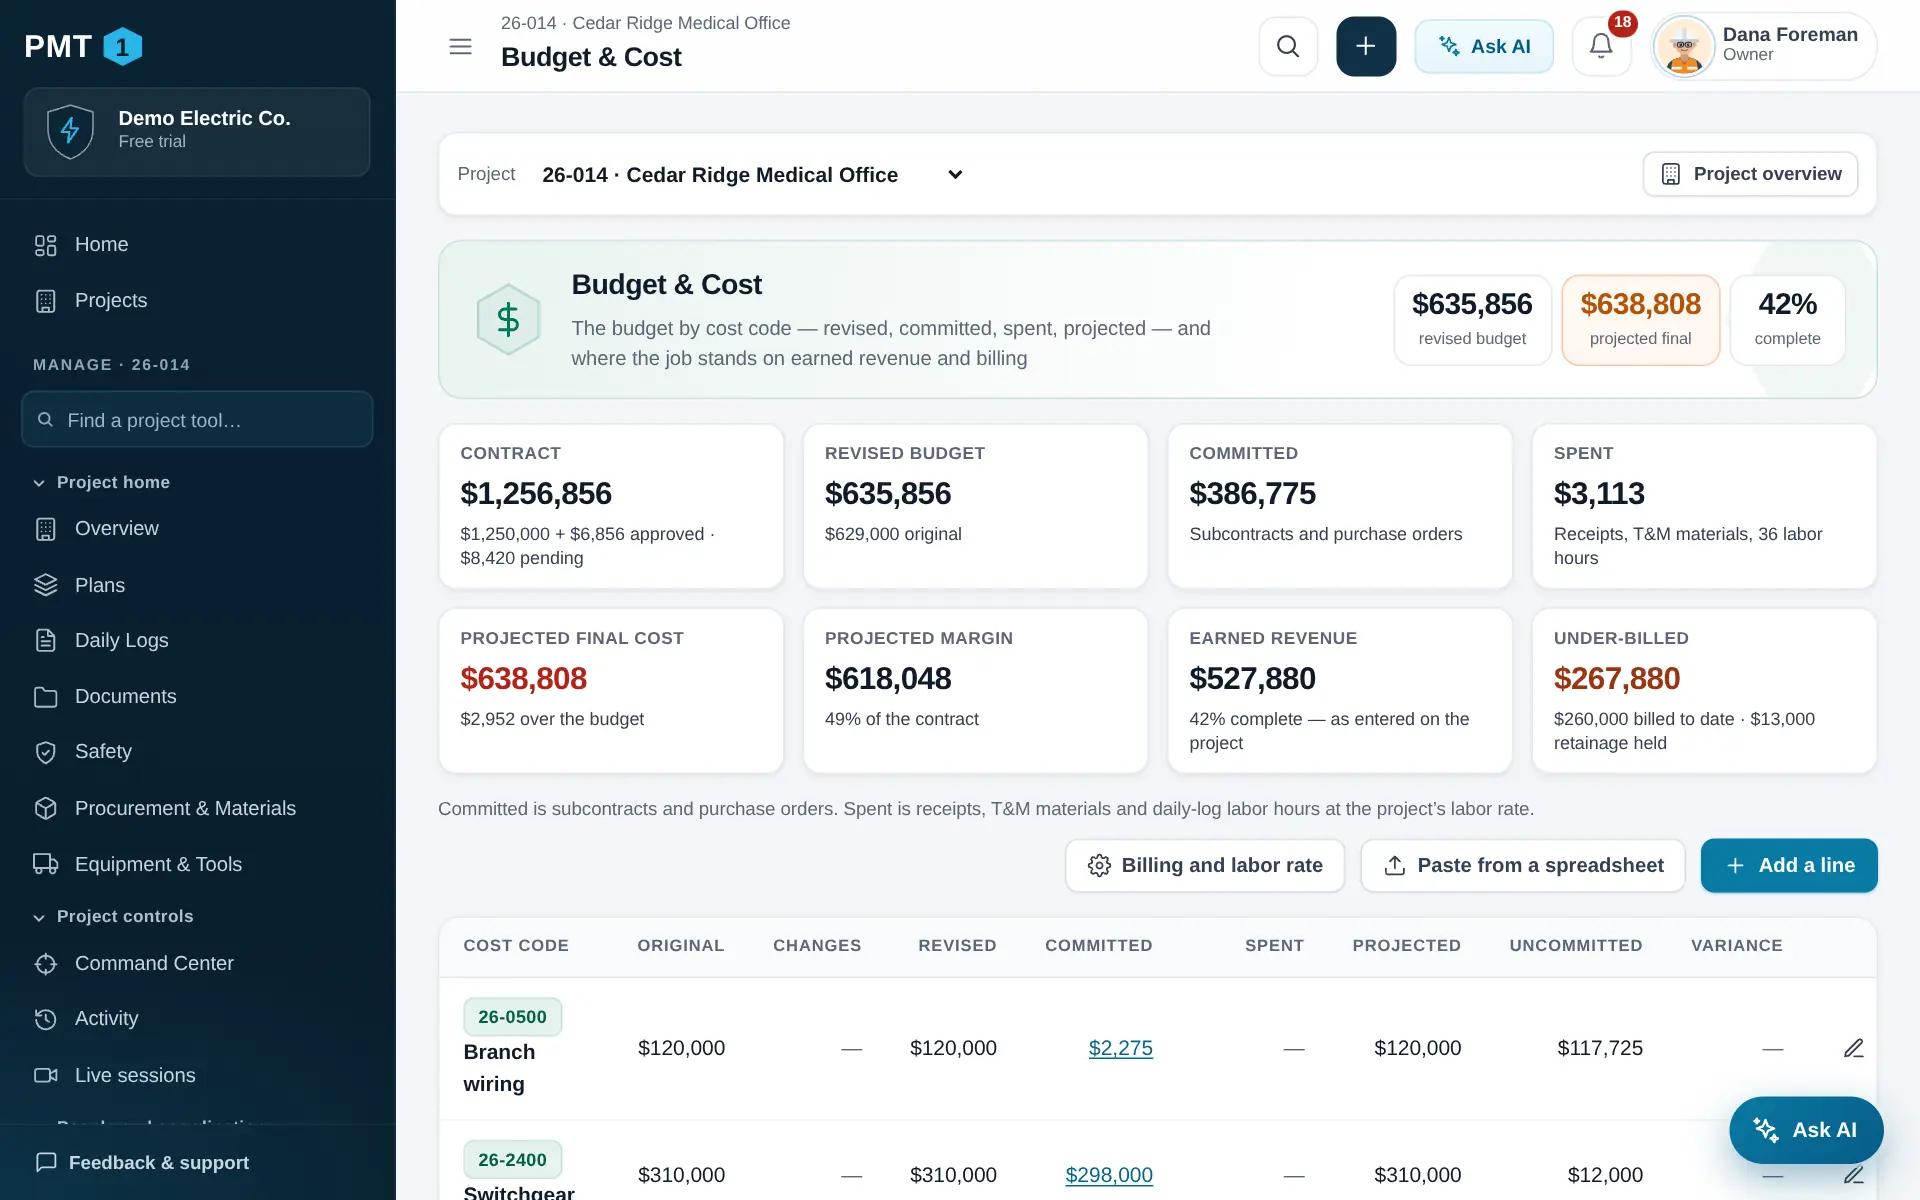Screen dimensions: 1920x1200
Task: Click the $267,880 under-billed value
Action: 1616,678
